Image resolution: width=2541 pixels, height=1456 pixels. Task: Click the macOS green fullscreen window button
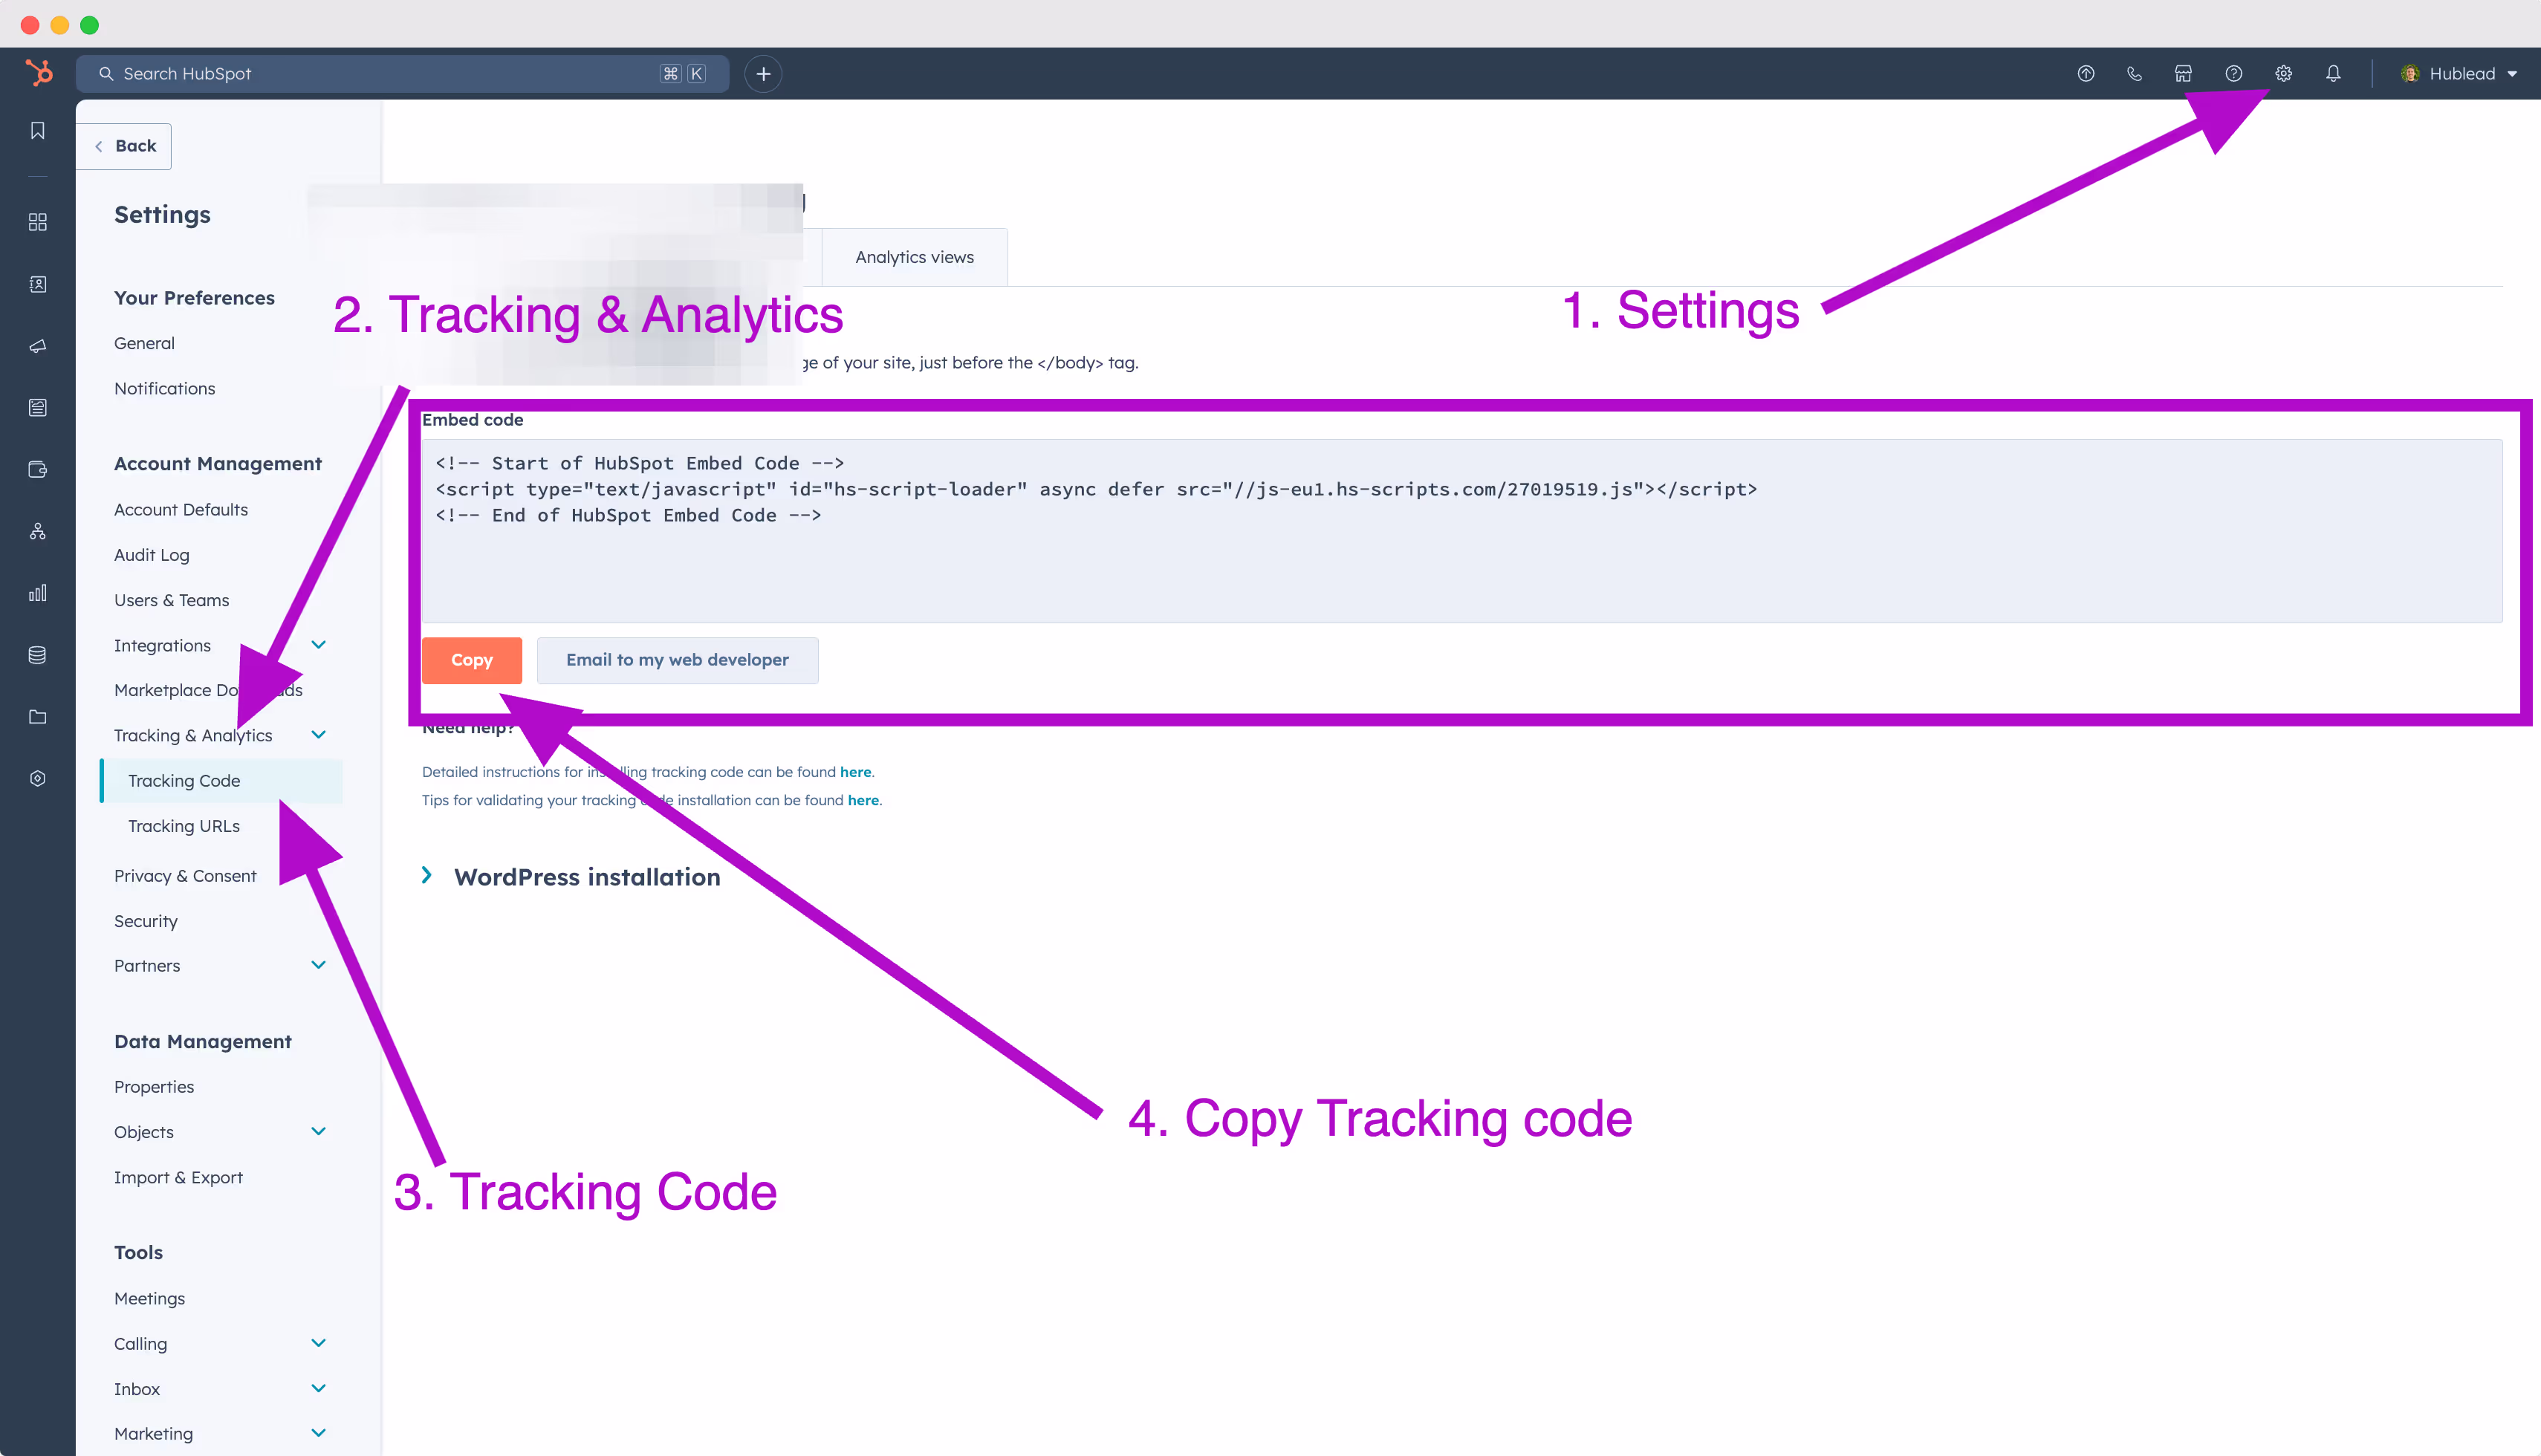90,24
